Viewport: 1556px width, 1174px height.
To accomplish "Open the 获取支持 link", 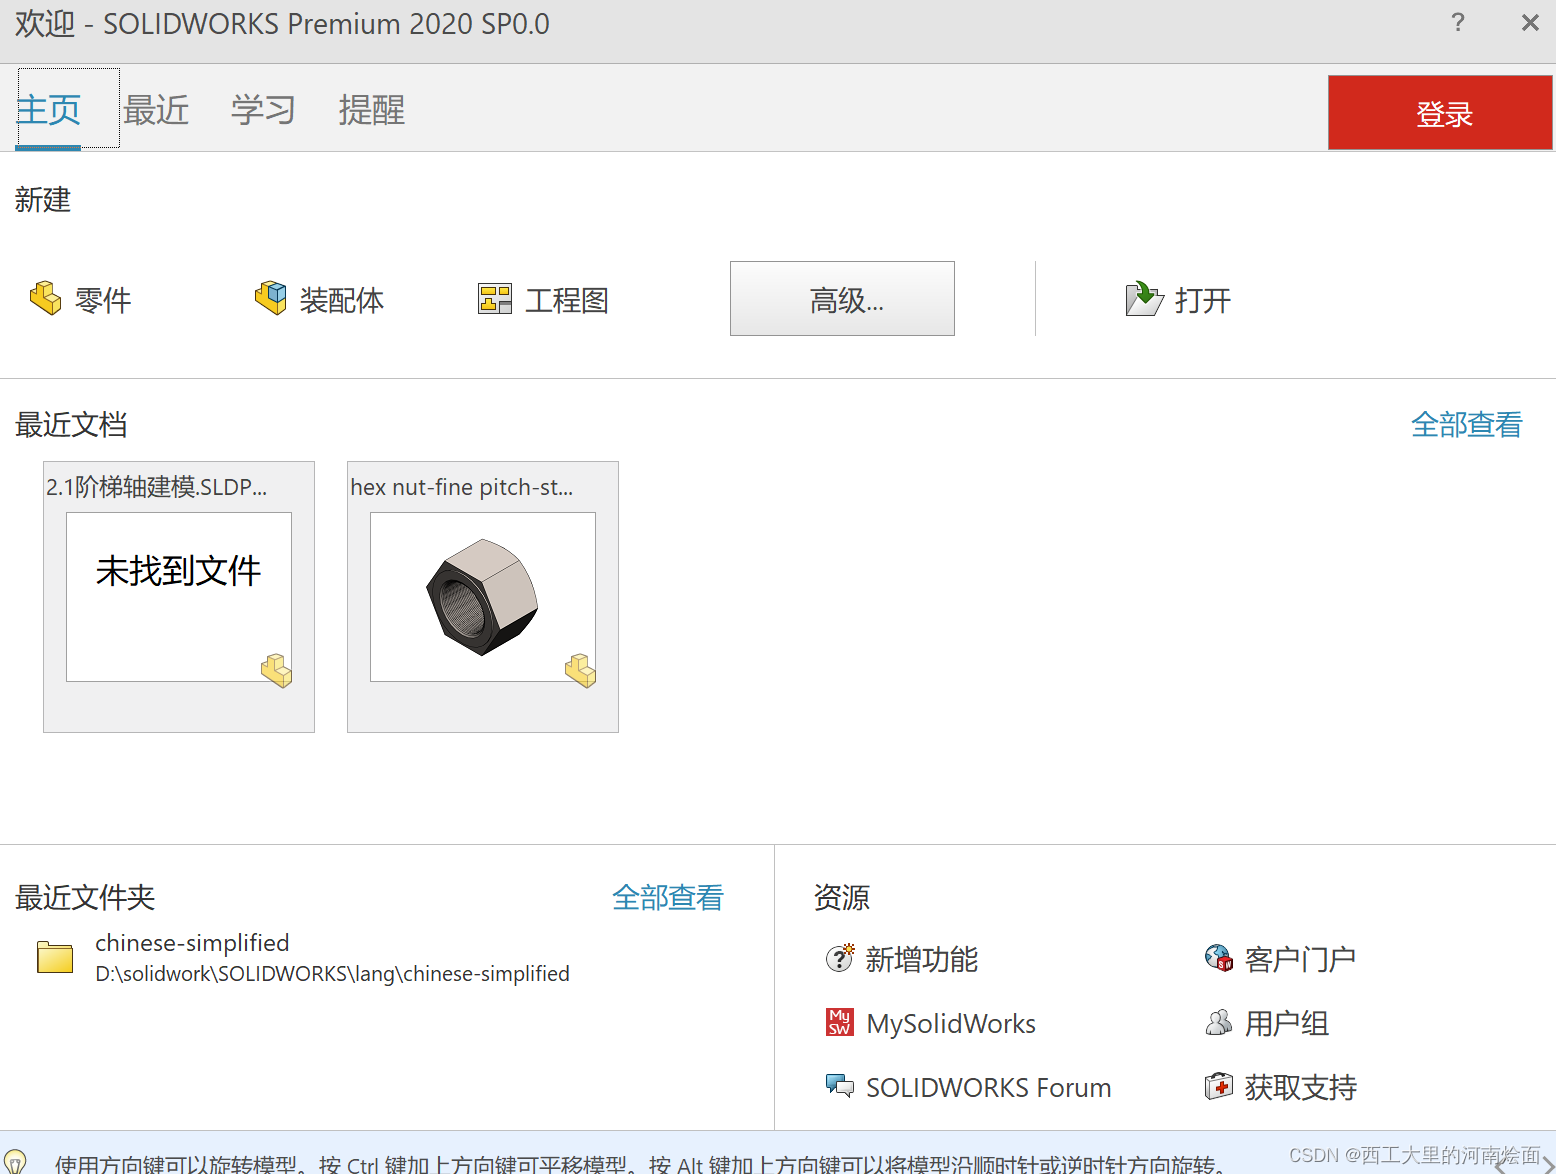I will pyautogui.click(x=1300, y=1088).
